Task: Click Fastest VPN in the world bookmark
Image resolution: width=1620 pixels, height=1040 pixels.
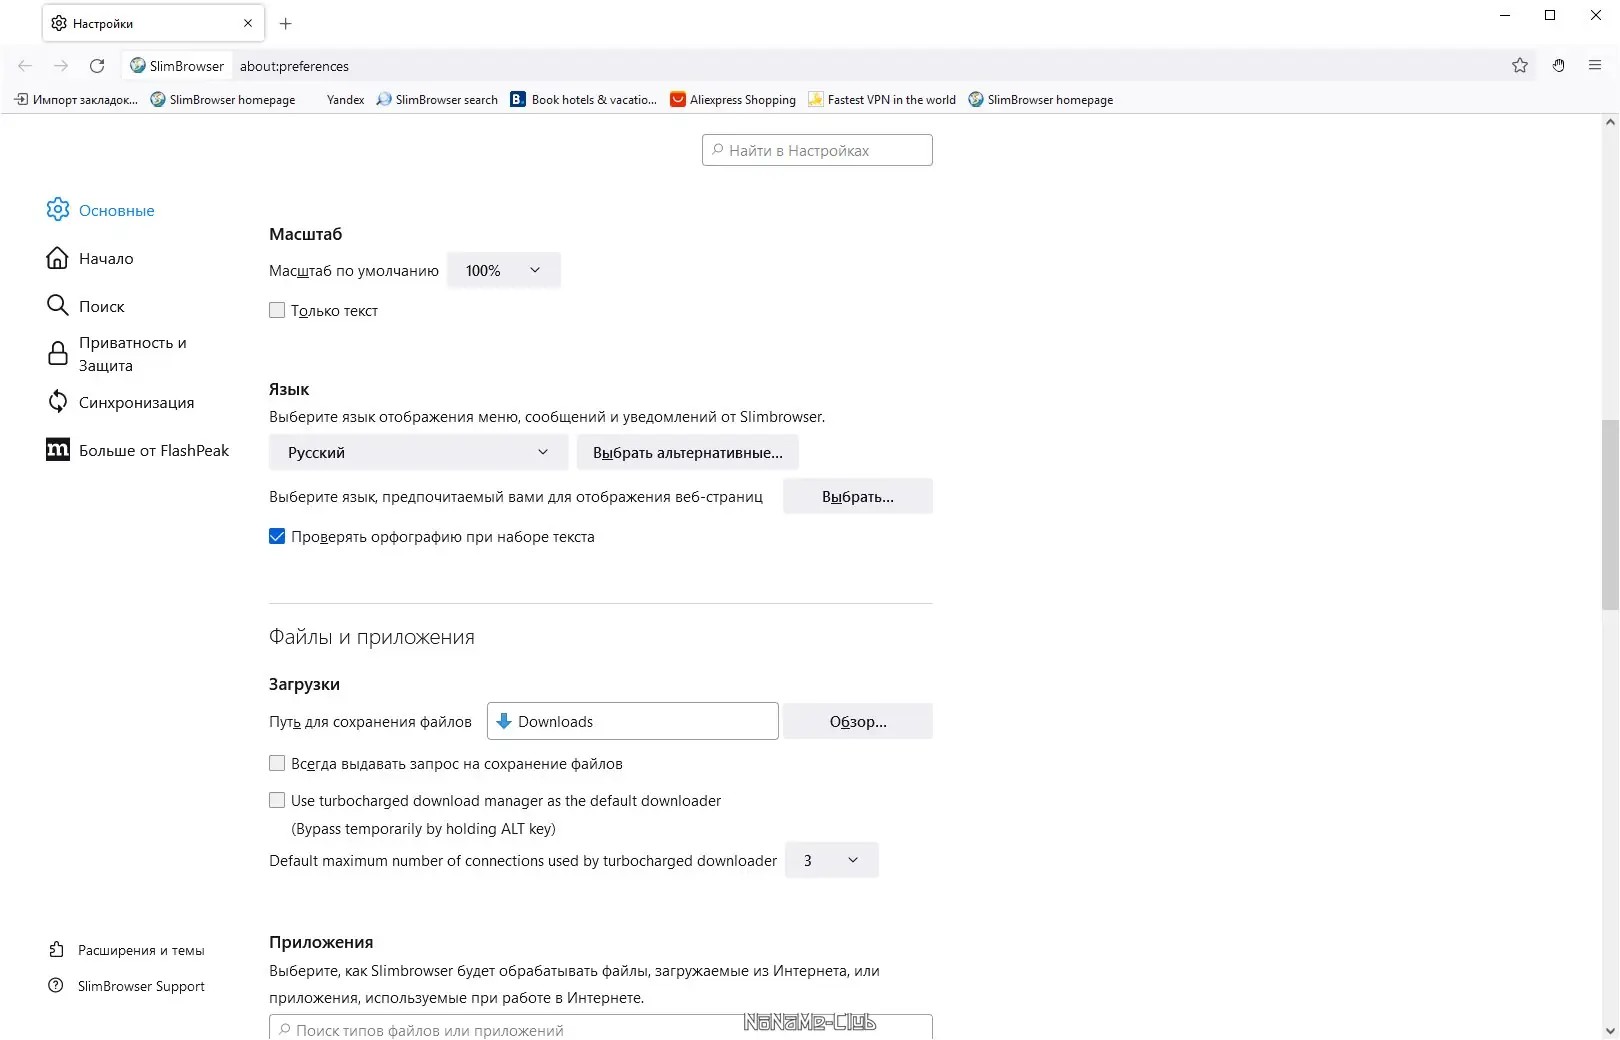Action: 882,100
